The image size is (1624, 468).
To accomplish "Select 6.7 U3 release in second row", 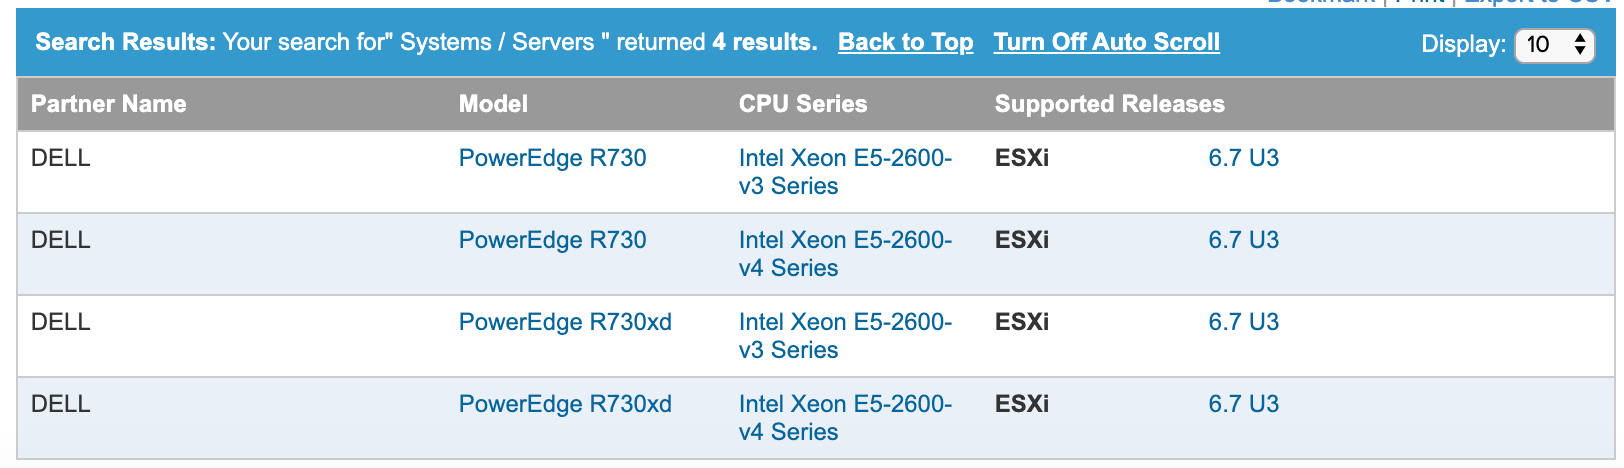I will 1243,240.
